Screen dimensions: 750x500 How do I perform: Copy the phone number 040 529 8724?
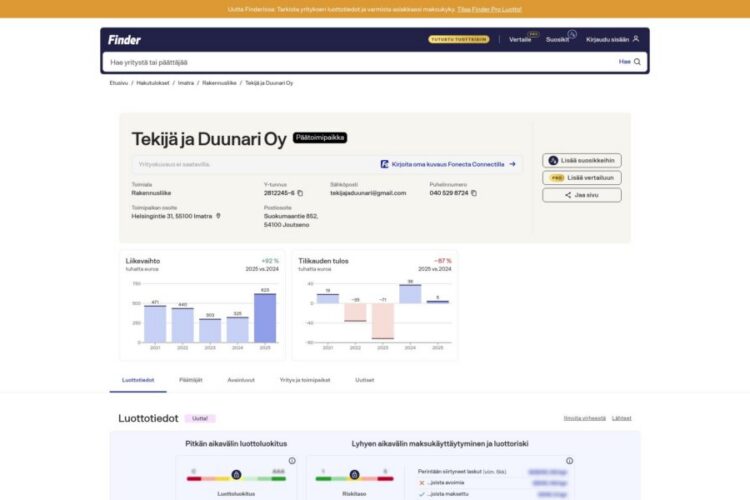474,193
